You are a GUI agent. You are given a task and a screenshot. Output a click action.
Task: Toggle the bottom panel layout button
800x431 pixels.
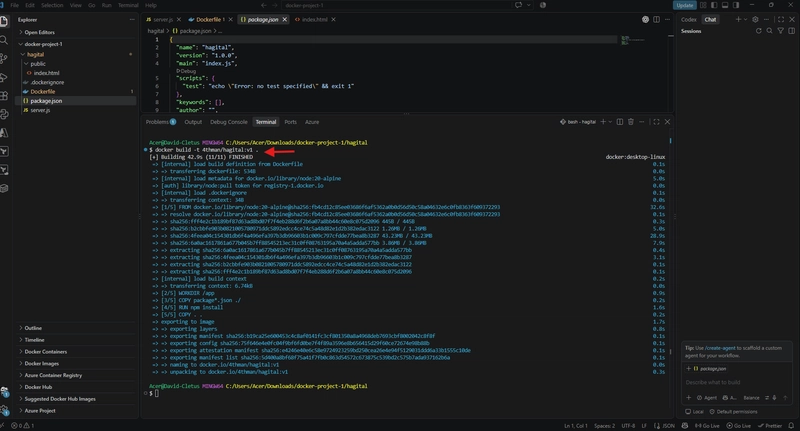click(x=724, y=5)
